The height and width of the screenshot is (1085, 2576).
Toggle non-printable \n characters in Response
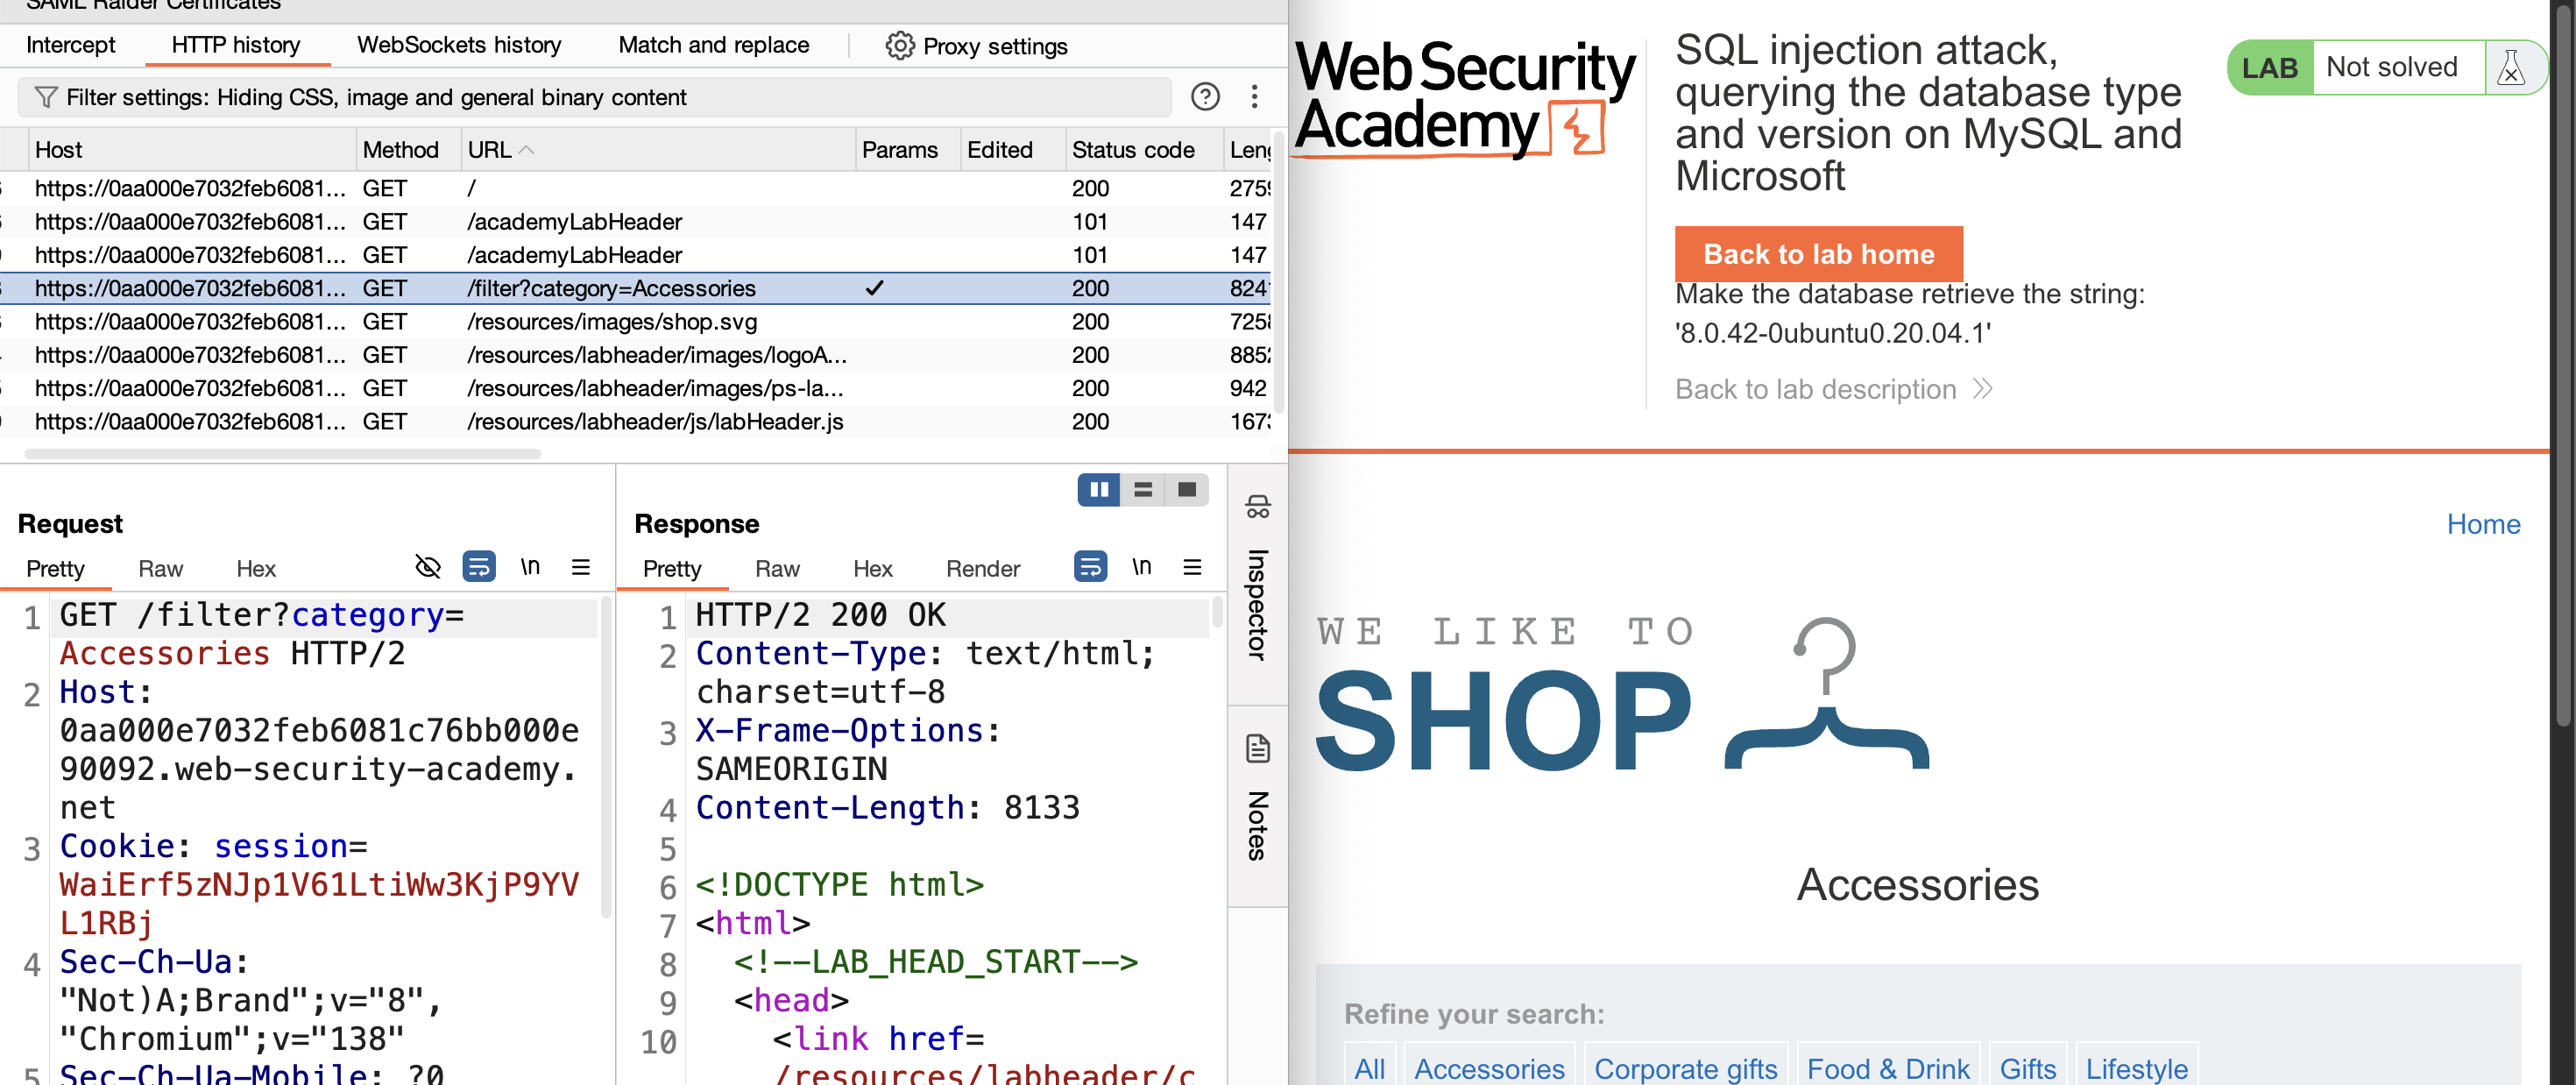coord(1141,567)
